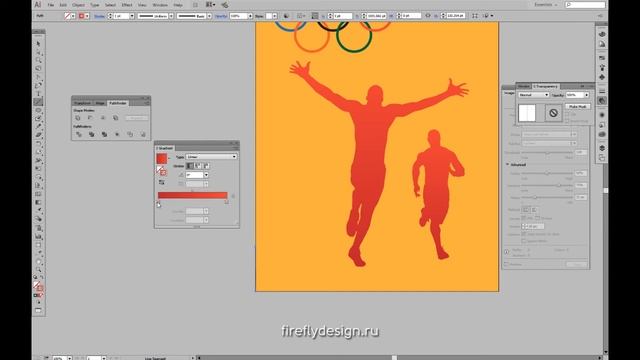
Task: Click Trim pathfinder icon
Action: coord(91,134)
